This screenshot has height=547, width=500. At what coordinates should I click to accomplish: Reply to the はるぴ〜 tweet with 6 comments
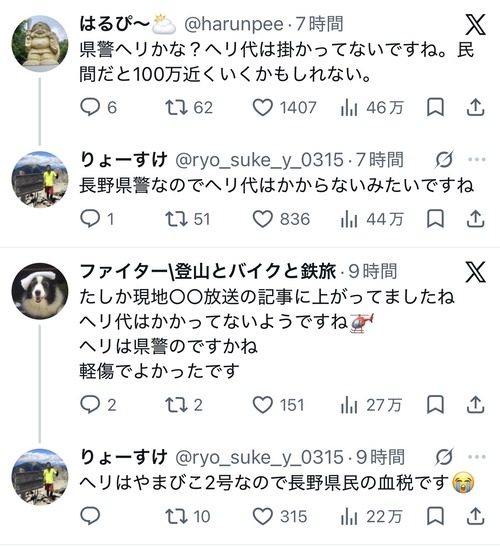90,107
